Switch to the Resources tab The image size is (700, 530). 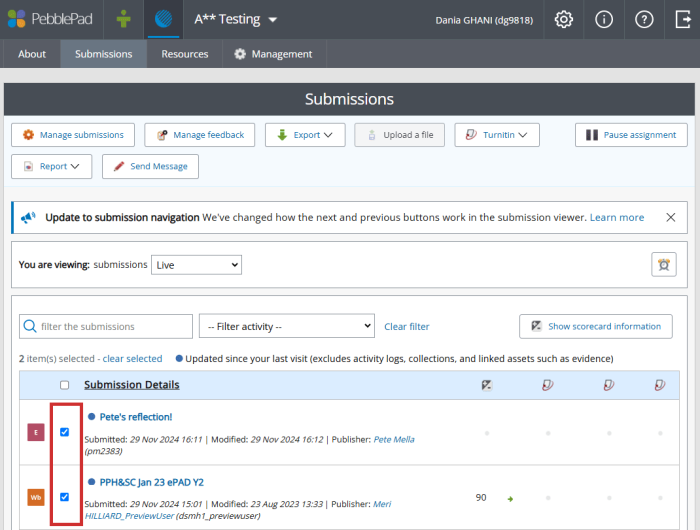point(185,54)
